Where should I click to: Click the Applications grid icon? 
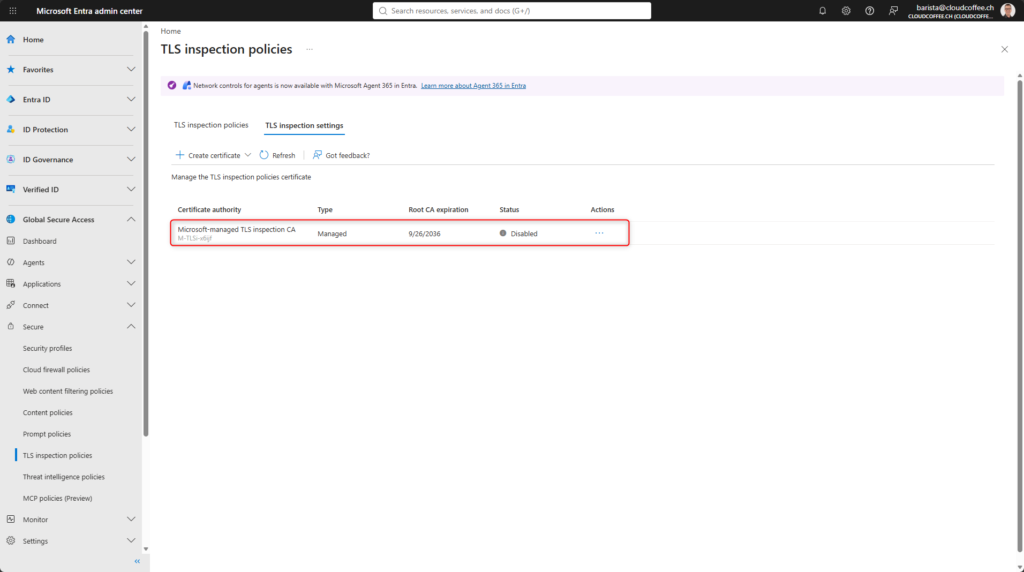10,284
